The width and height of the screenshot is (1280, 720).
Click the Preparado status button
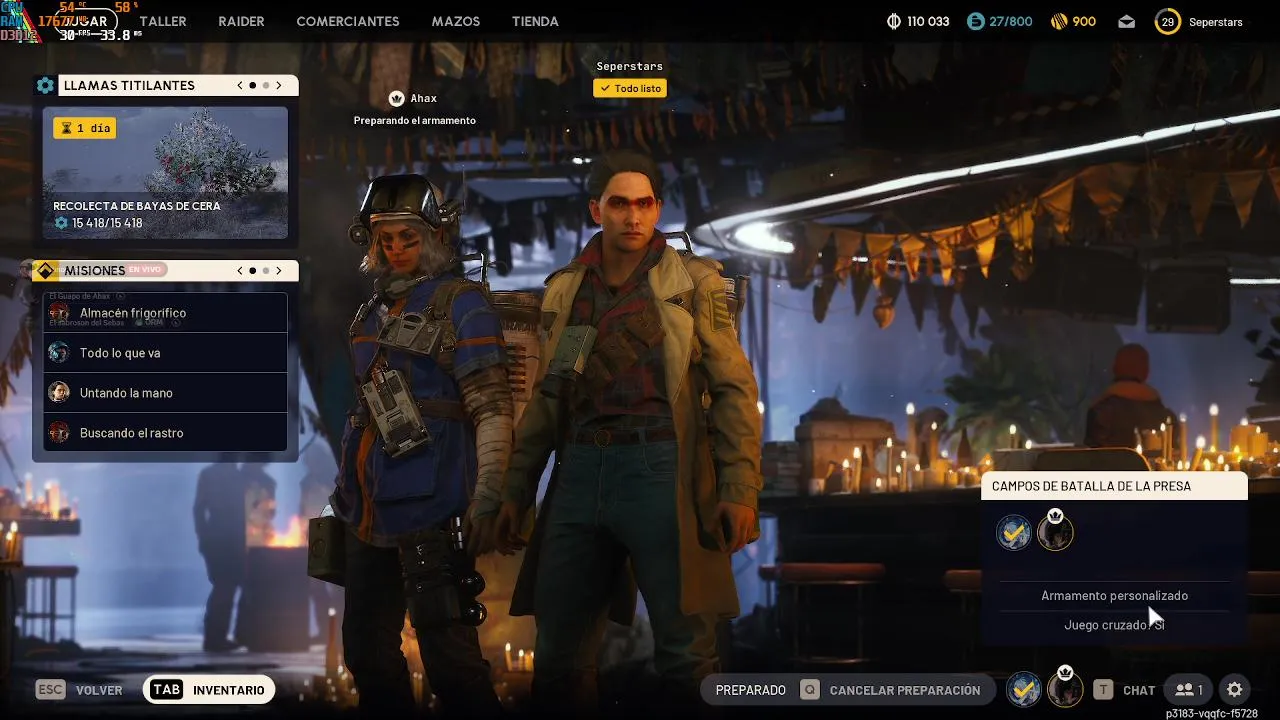751,690
